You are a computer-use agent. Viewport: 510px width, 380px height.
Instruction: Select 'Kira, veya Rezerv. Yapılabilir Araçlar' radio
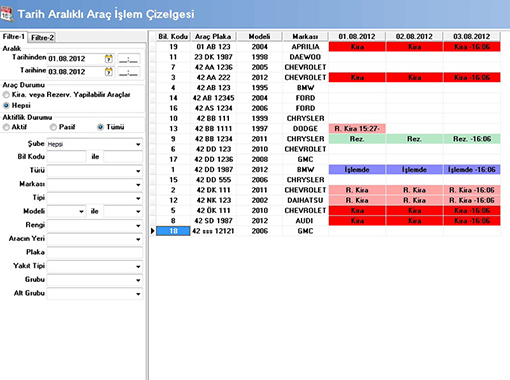6,95
